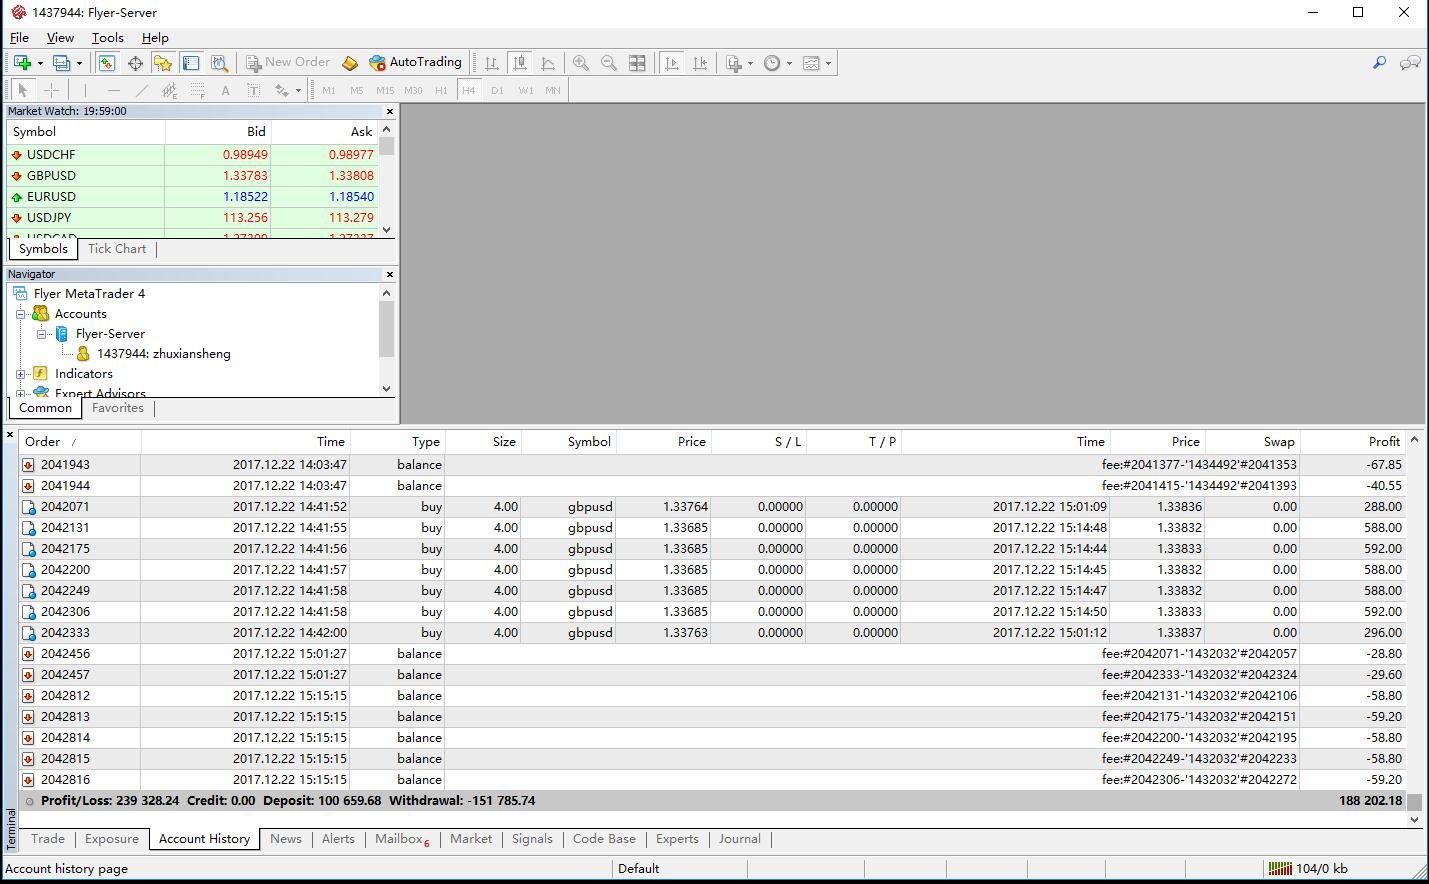The image size is (1429, 884).
Task: Click the Market Watch vertical scrollbar down arrow
Action: pyautogui.click(x=387, y=230)
